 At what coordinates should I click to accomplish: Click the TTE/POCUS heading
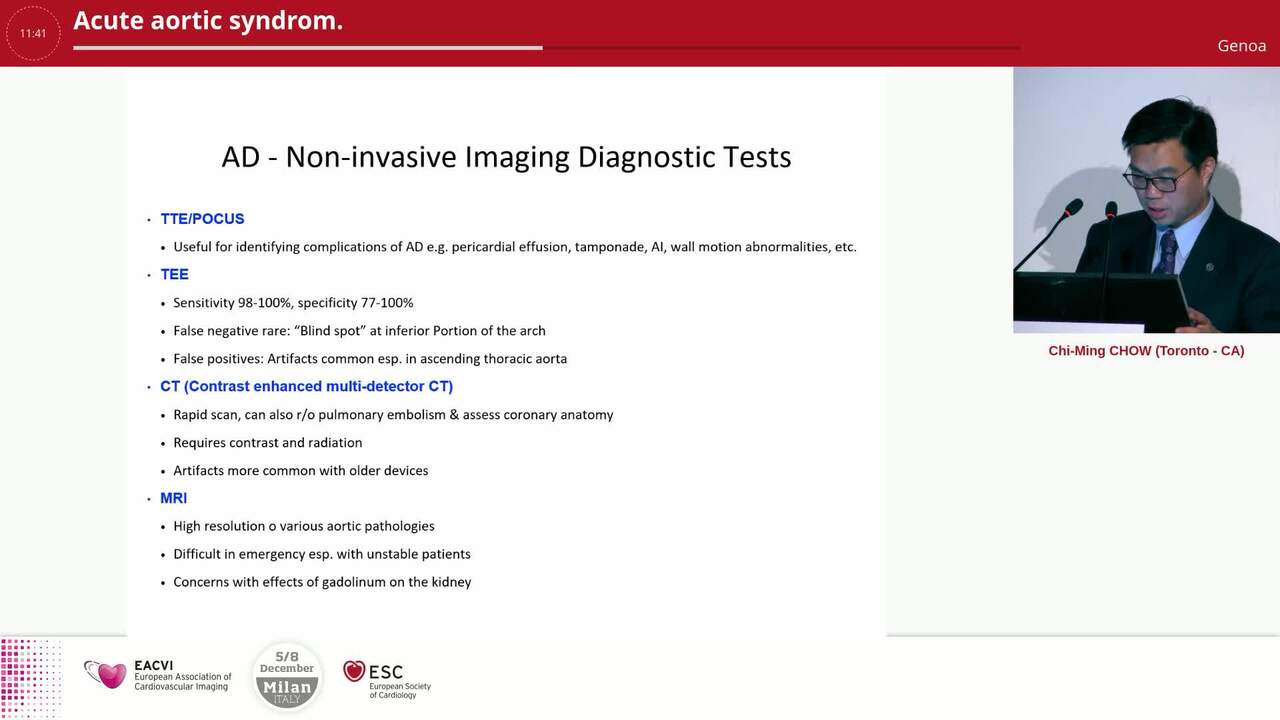tap(202, 219)
